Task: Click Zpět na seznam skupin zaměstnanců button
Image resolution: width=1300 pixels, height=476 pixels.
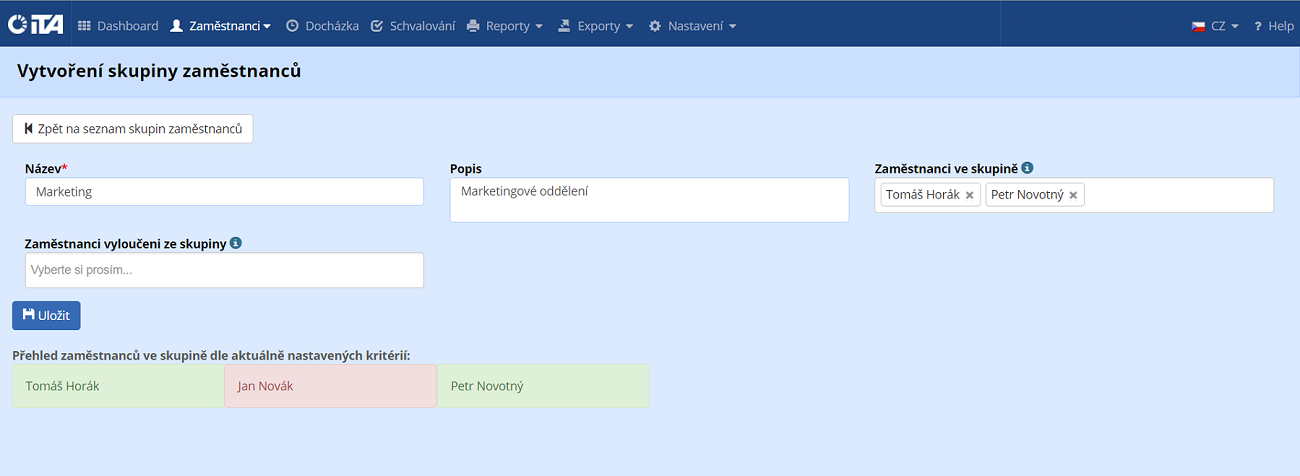Action: pos(133,129)
